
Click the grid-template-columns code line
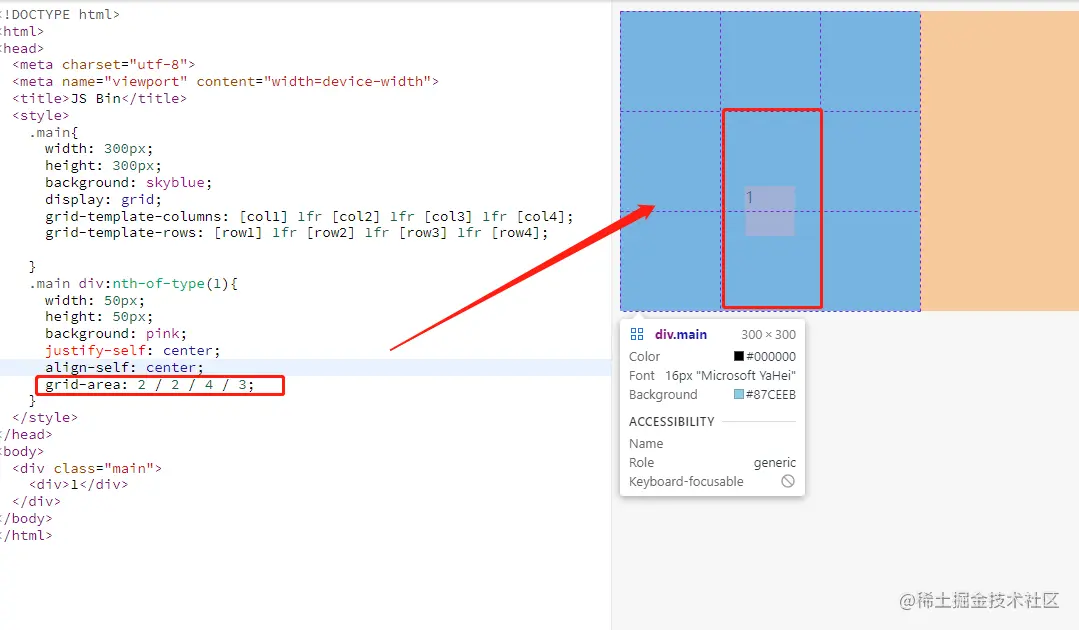tap(309, 217)
